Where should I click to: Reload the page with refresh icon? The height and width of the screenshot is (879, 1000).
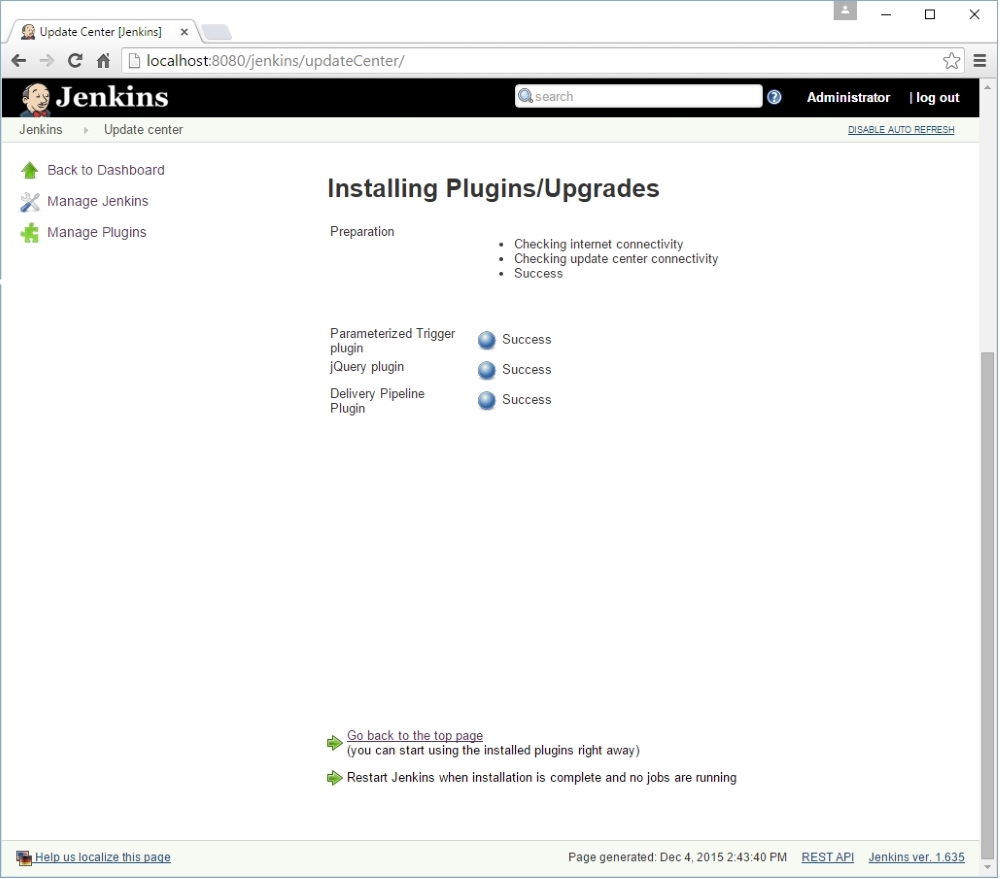pos(75,61)
